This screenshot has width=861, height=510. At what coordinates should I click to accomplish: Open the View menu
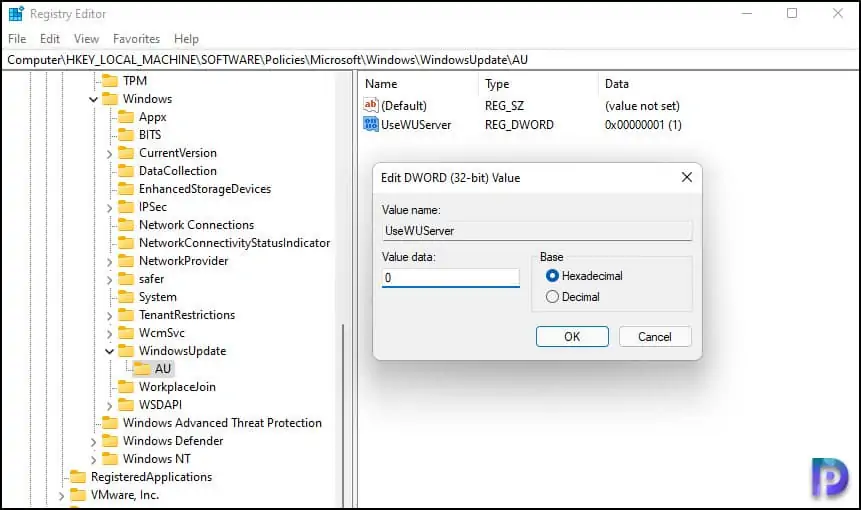point(86,39)
